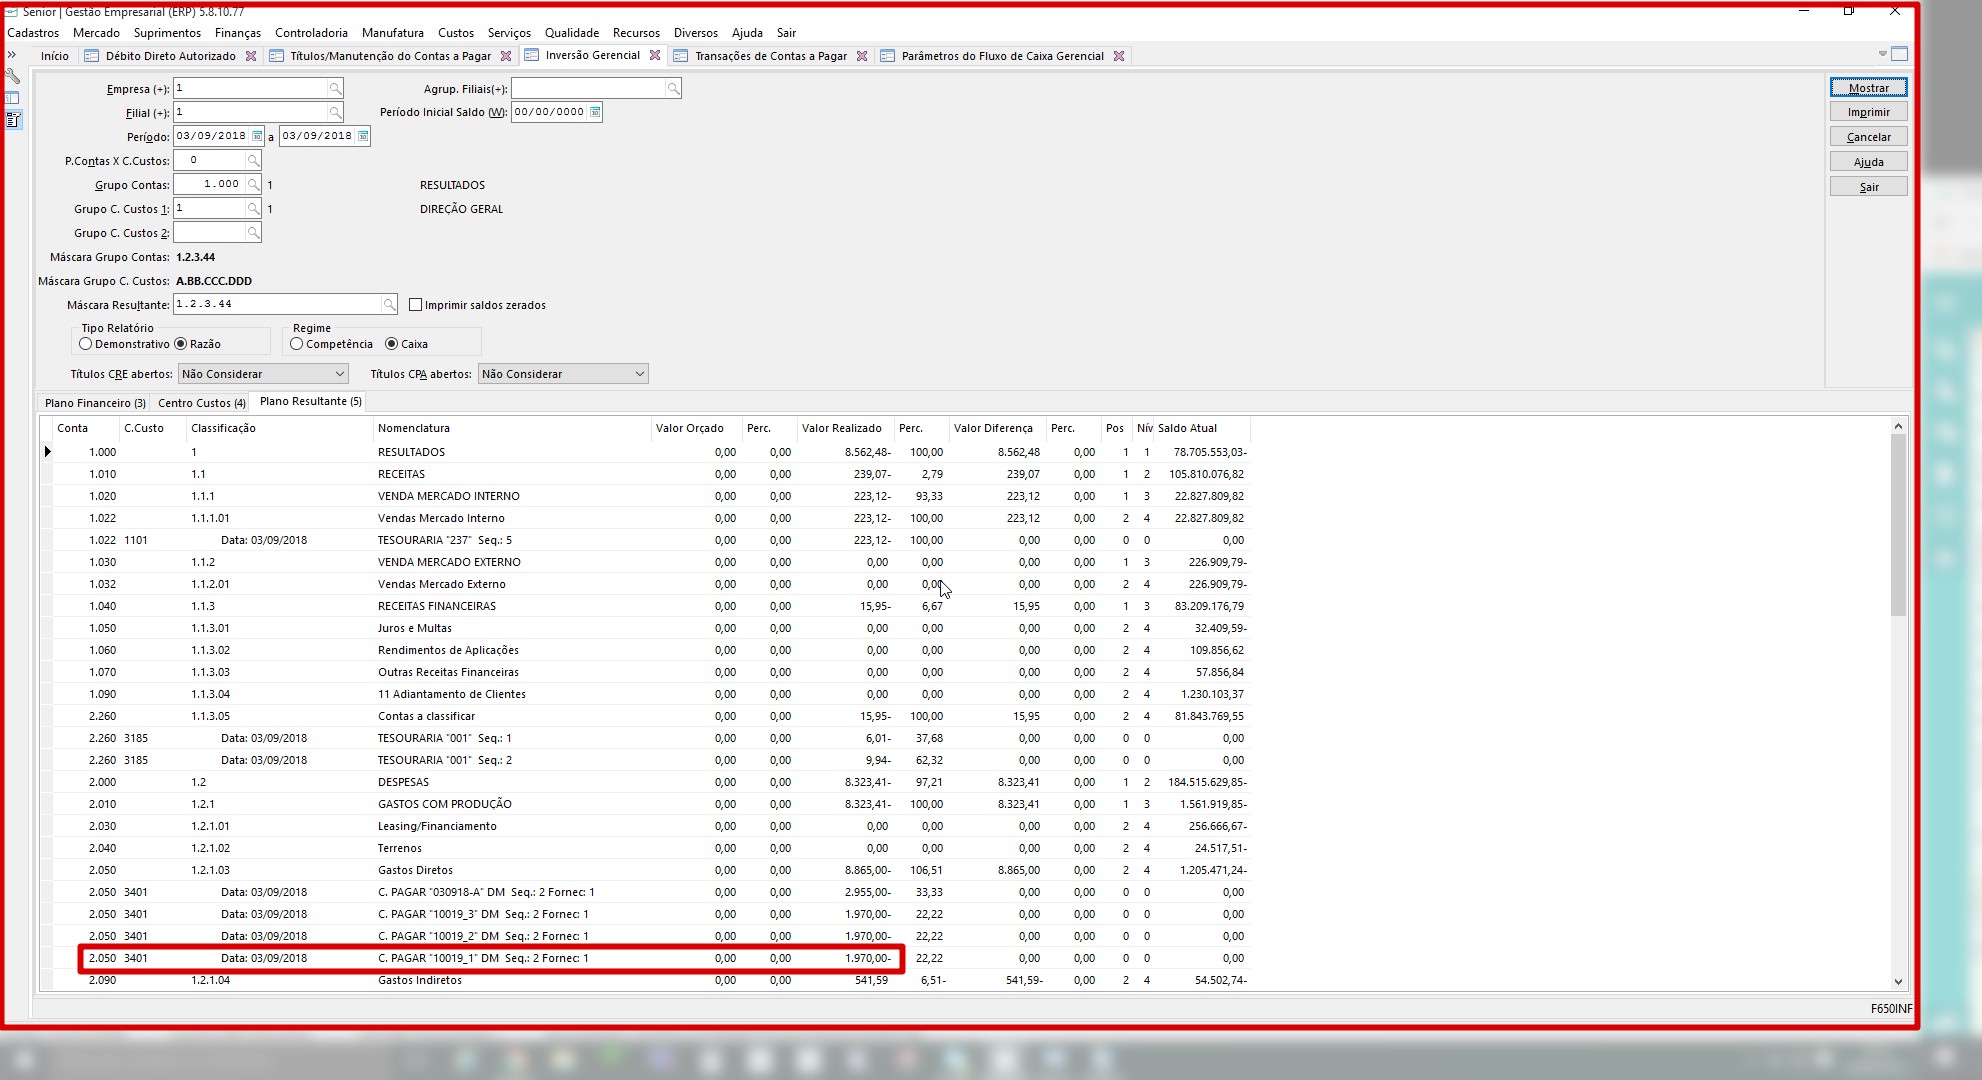Click the Mostrar button
This screenshot has height=1080, width=1982.
(1868, 88)
